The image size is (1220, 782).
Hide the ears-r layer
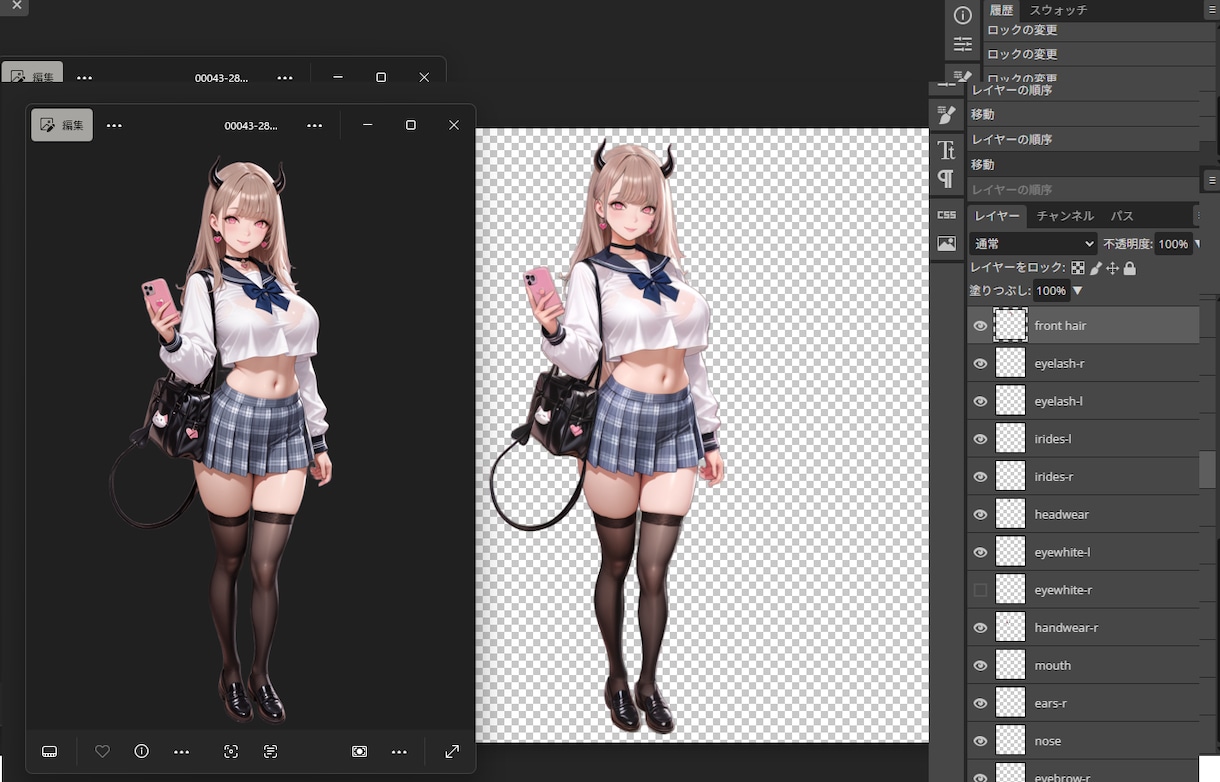click(x=980, y=703)
